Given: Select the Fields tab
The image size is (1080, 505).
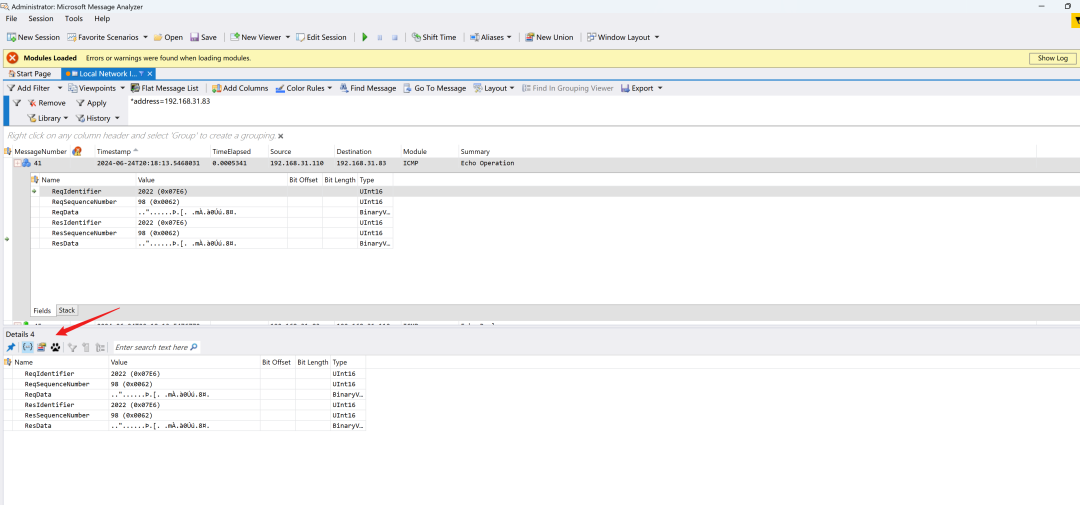Looking at the screenshot, I should [x=43, y=311].
